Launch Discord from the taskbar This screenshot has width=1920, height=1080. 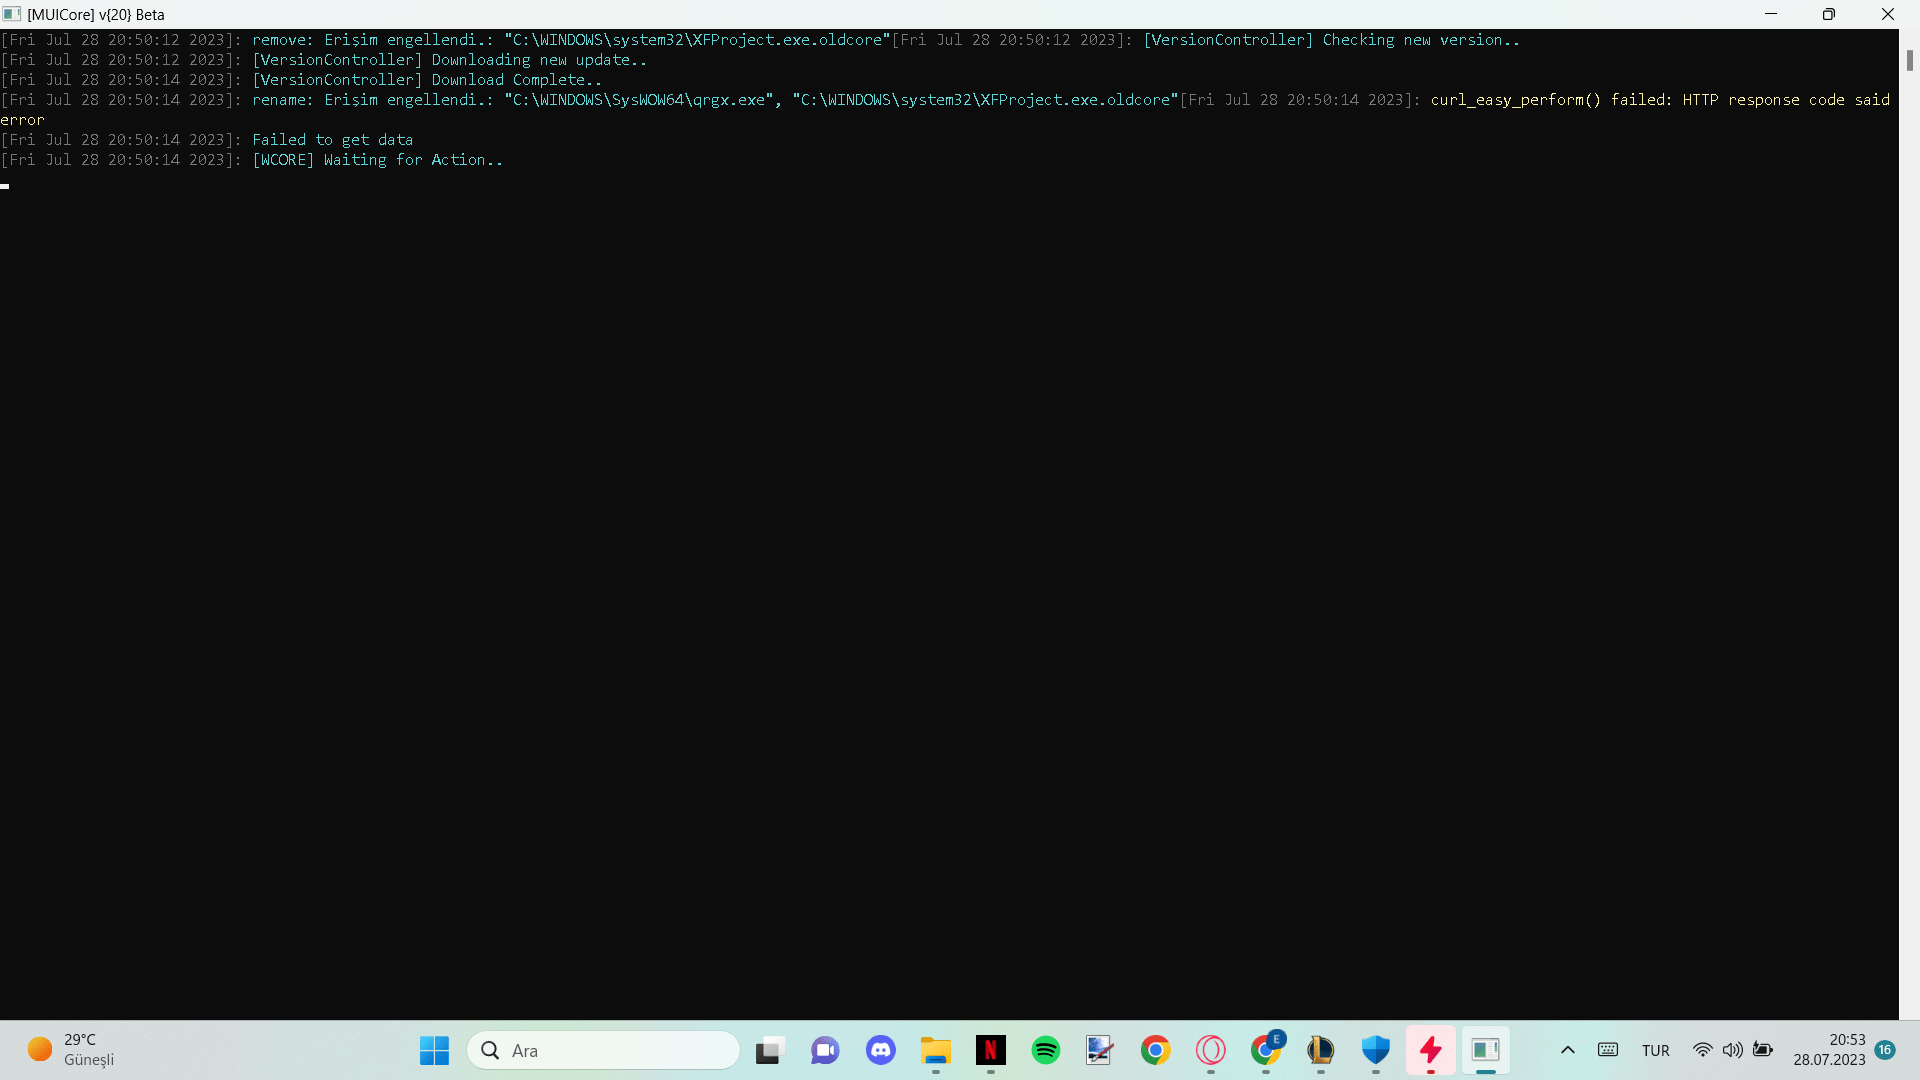[881, 1050]
